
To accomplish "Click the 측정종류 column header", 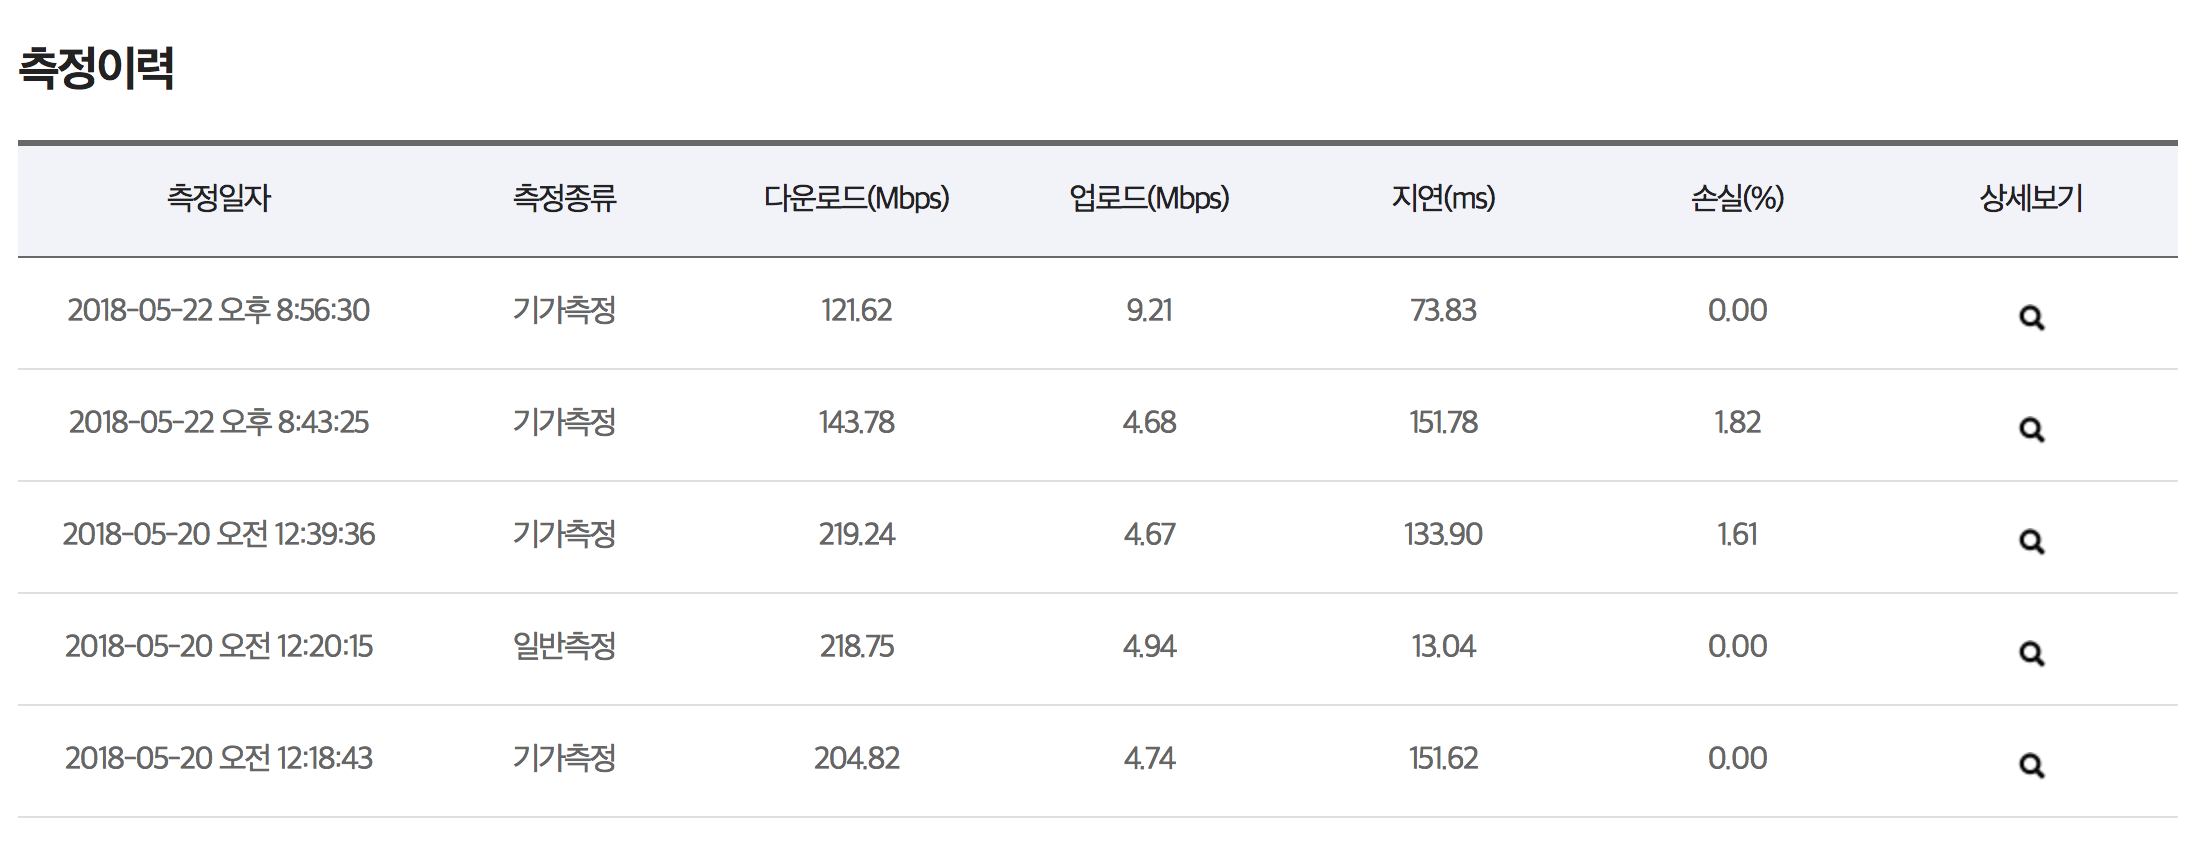I will pyautogui.click(x=564, y=198).
